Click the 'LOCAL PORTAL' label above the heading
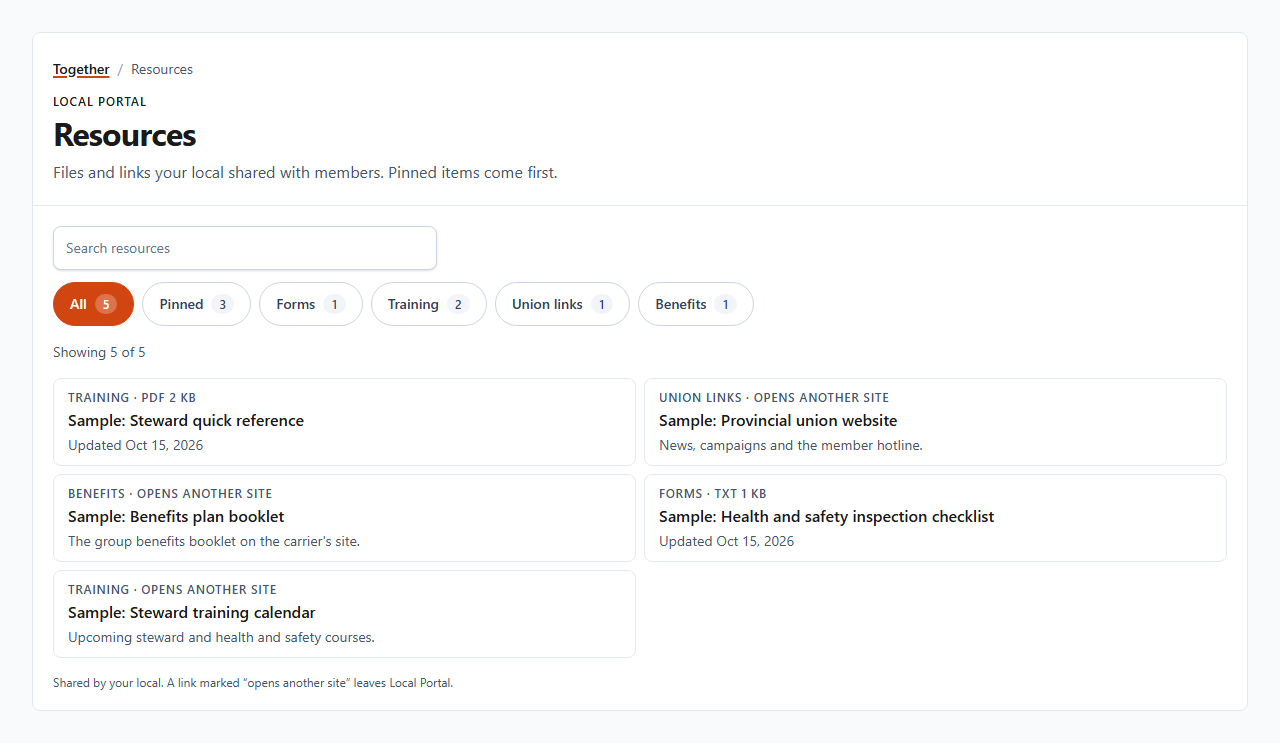Viewport: 1280px width, 743px height. [x=100, y=102]
